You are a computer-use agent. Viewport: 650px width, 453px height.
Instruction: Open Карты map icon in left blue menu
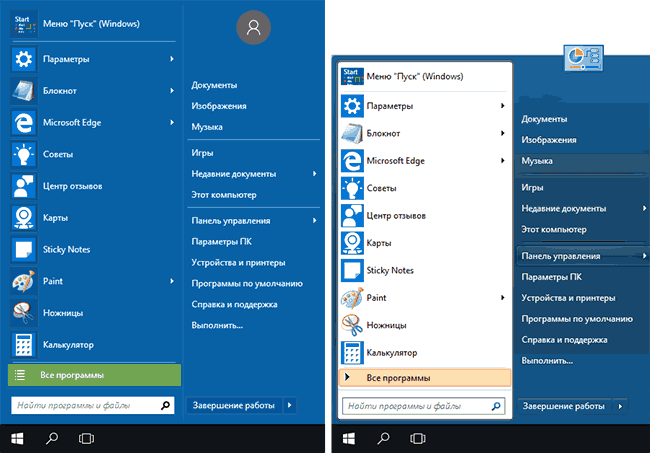(24, 218)
